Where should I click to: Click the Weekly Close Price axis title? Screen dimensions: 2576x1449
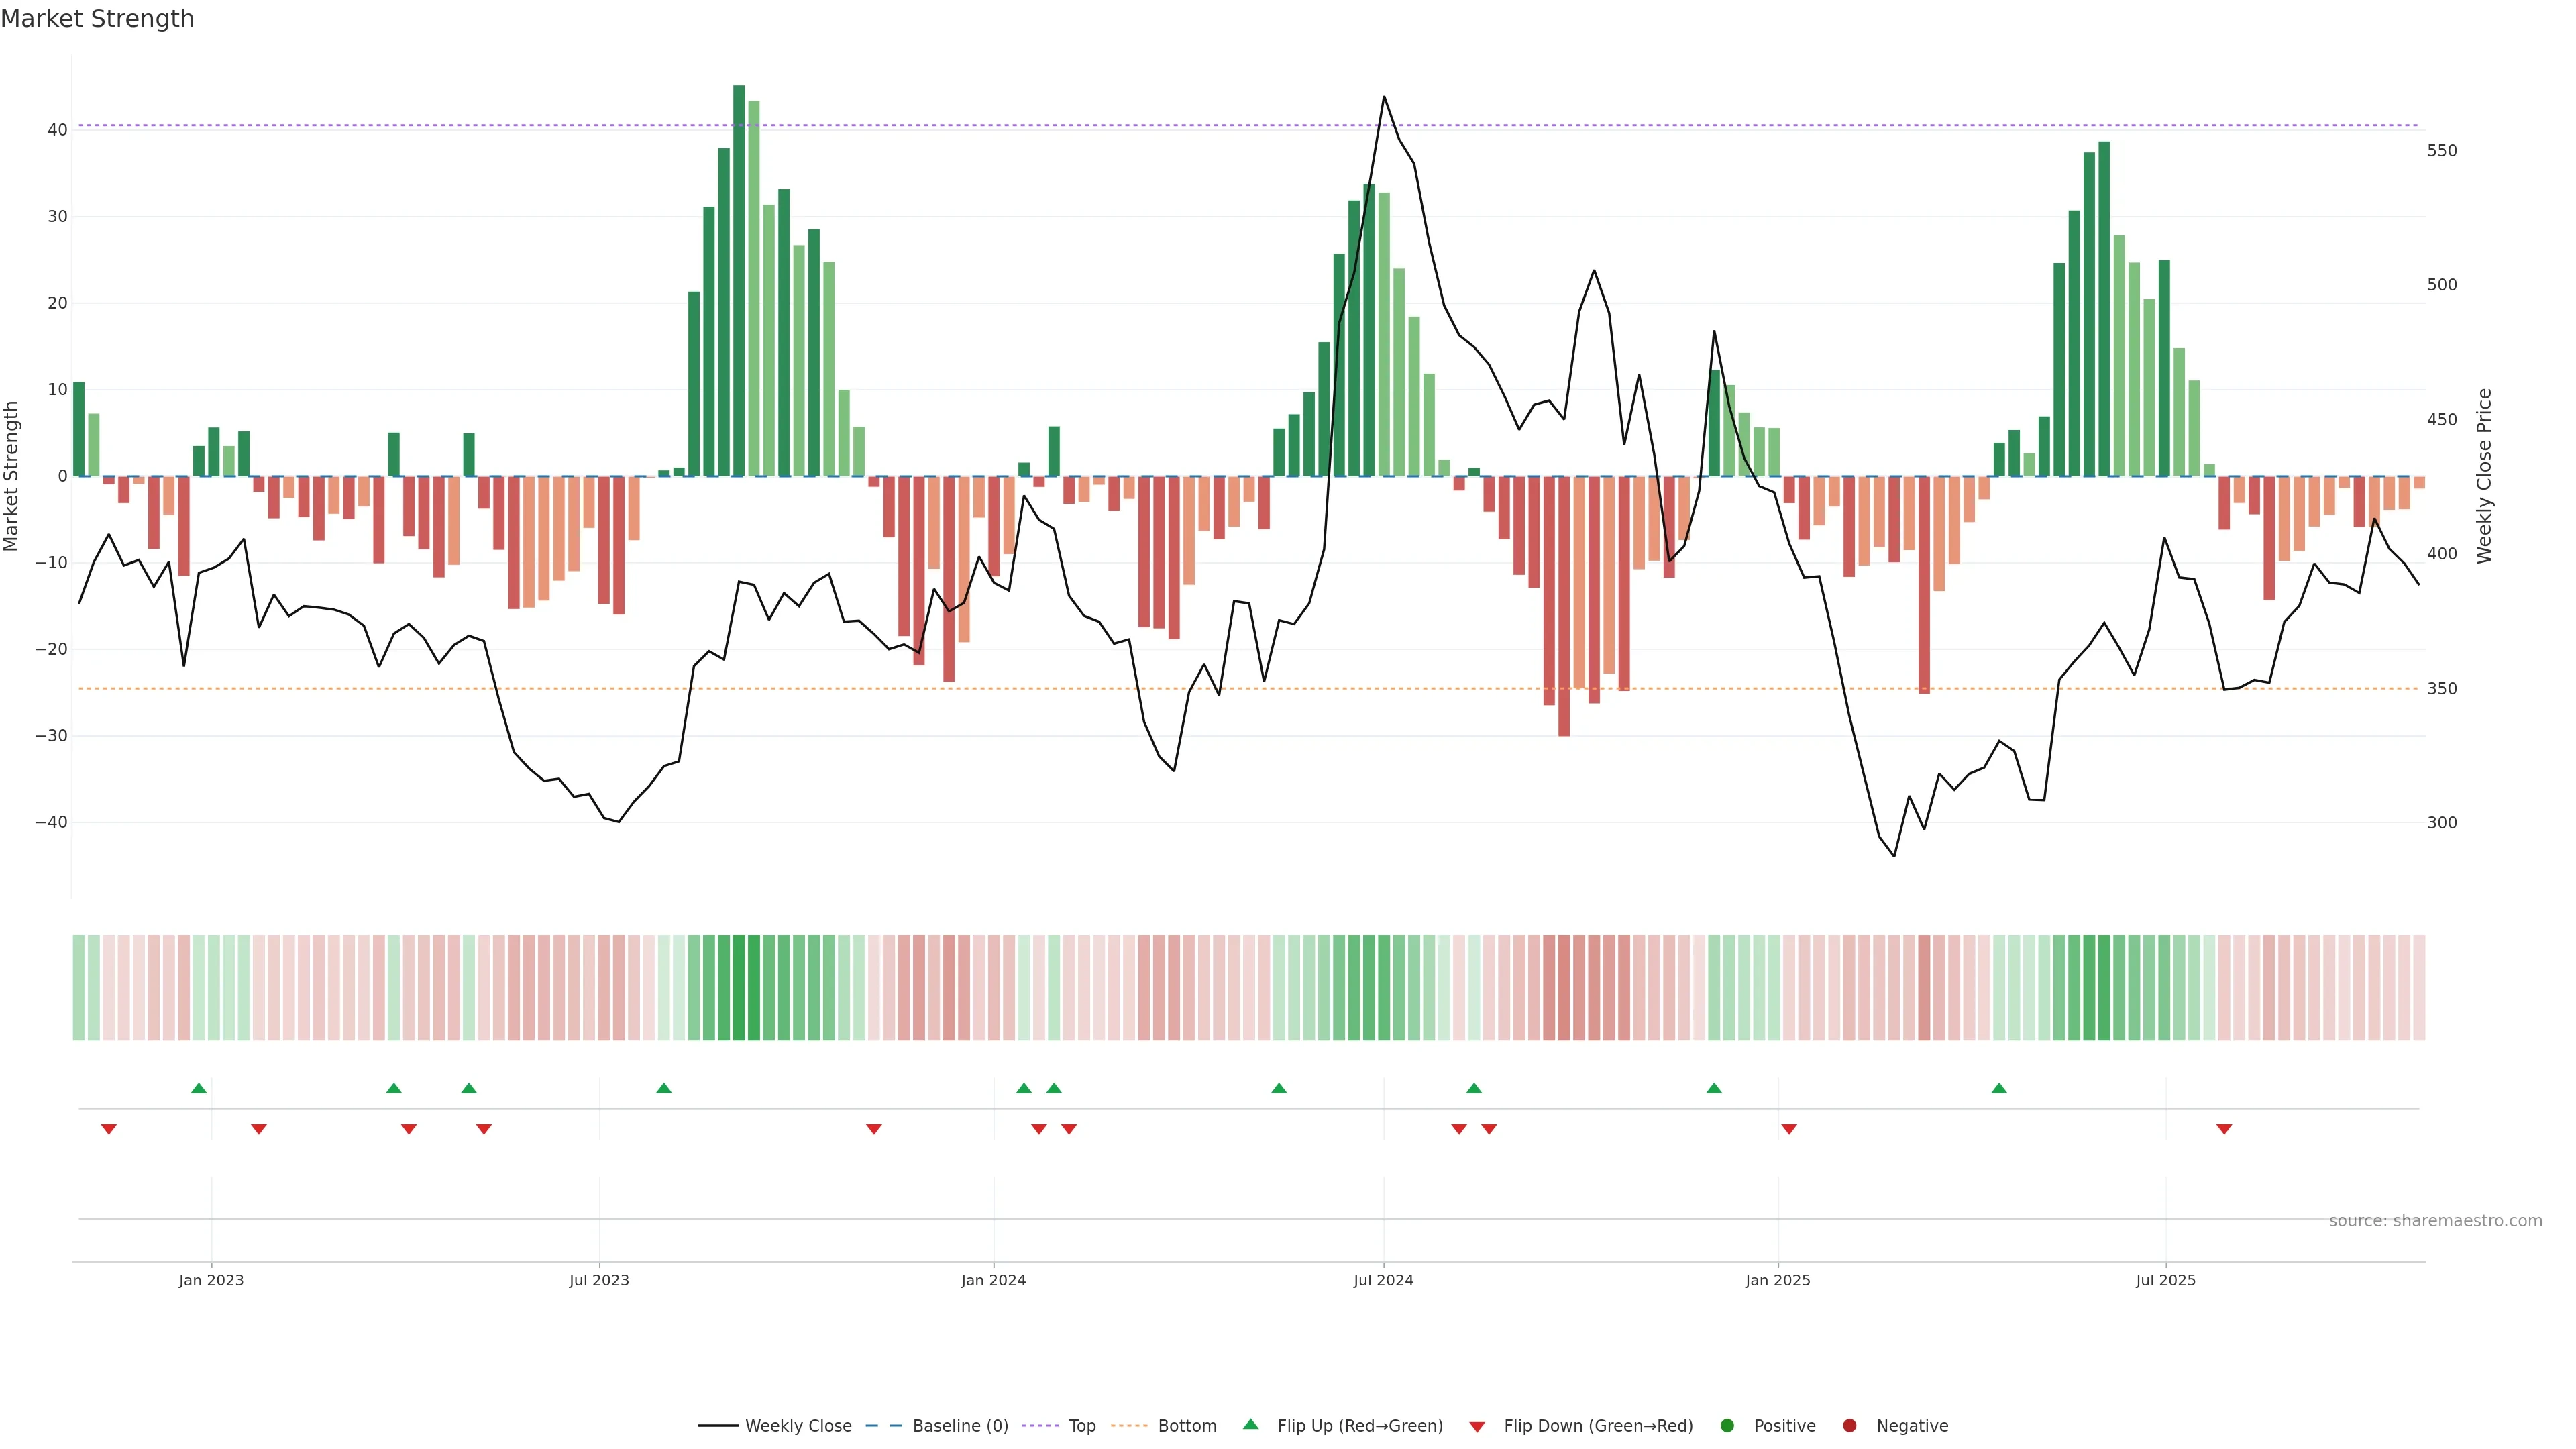(x=2484, y=476)
